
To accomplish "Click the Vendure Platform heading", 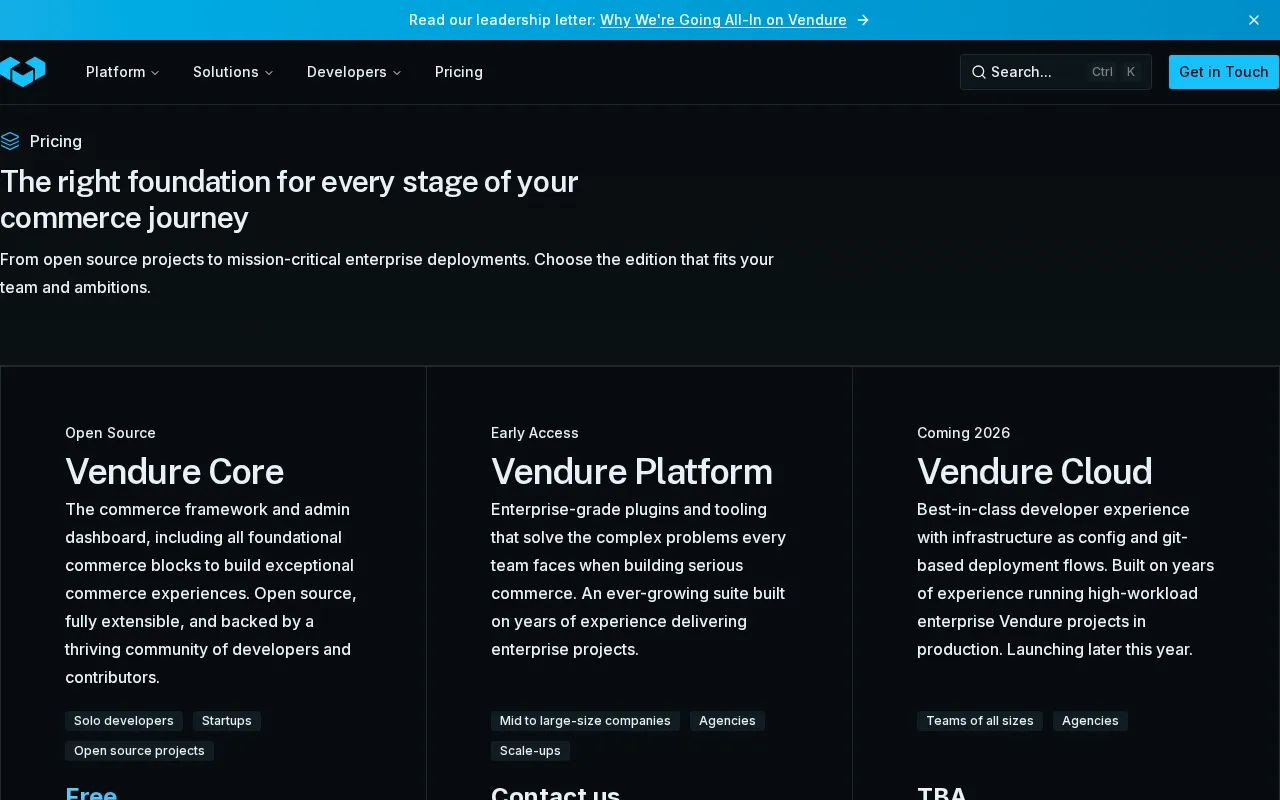I will (631, 471).
